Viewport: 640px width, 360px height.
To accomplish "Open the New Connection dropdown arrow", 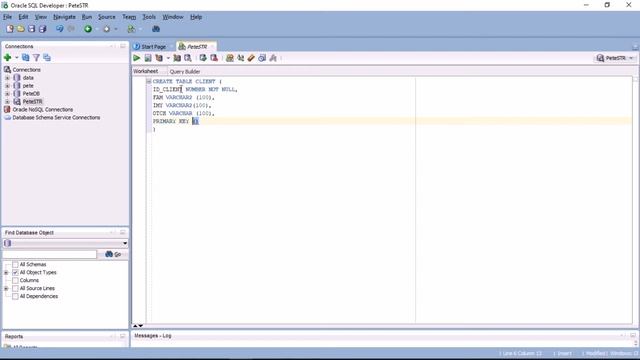I will (x=16, y=58).
